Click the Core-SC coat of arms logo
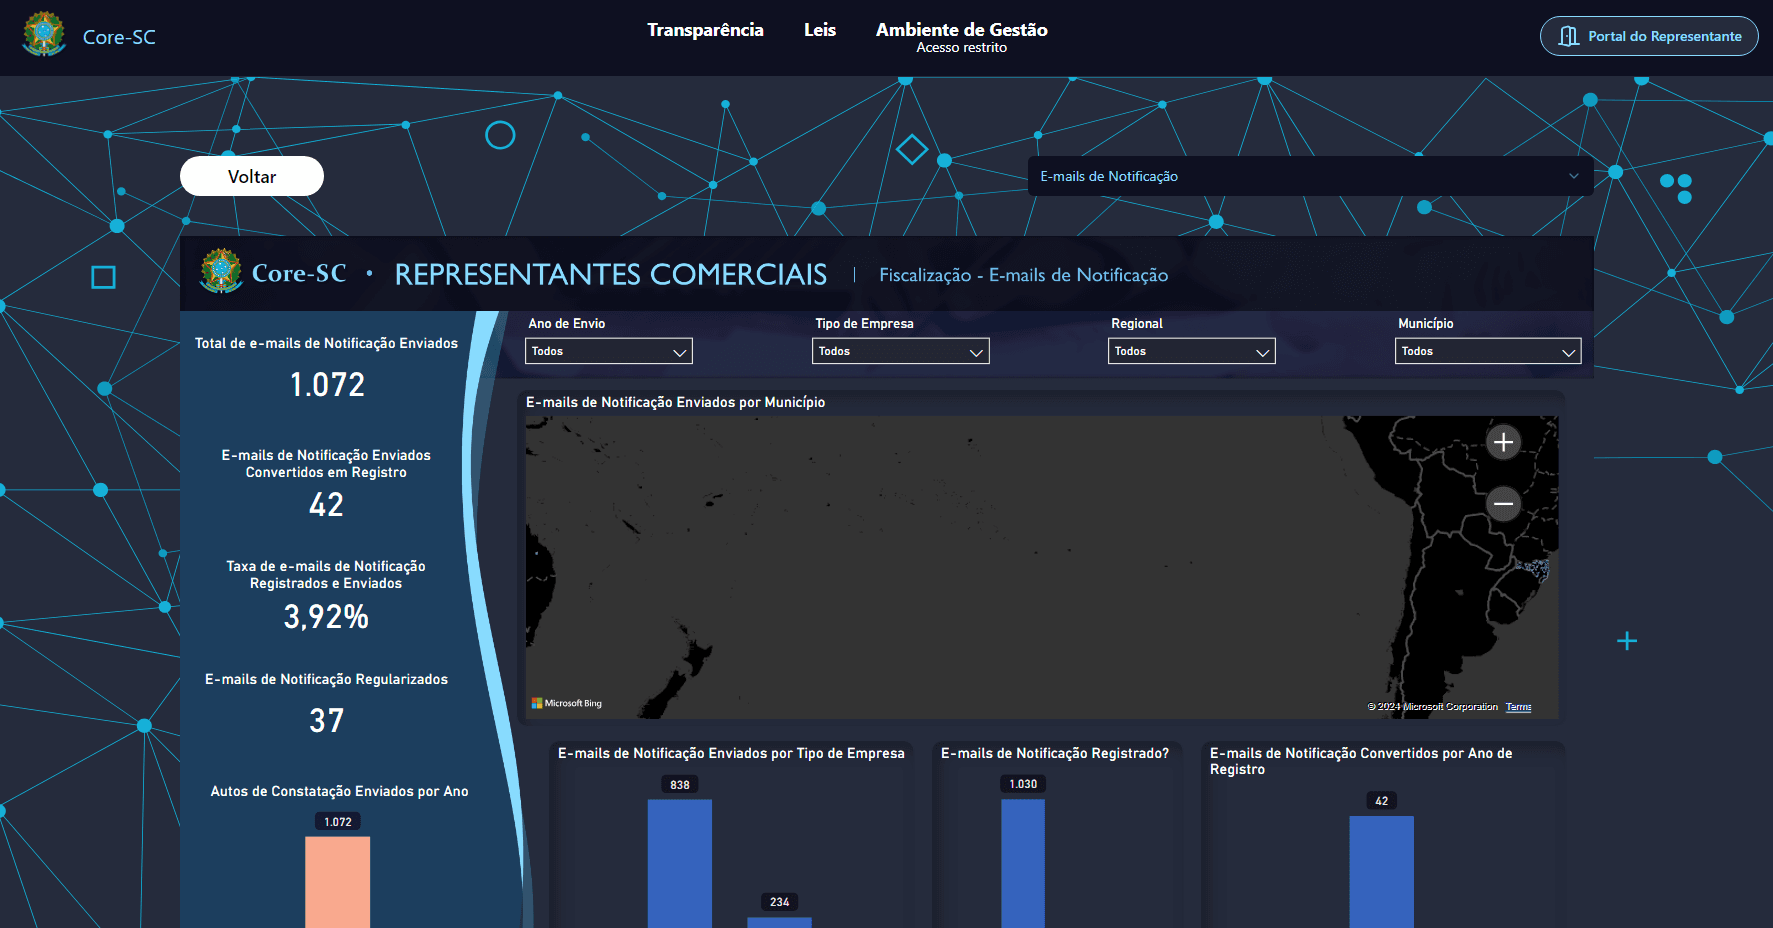The width and height of the screenshot is (1773, 928). (x=44, y=35)
